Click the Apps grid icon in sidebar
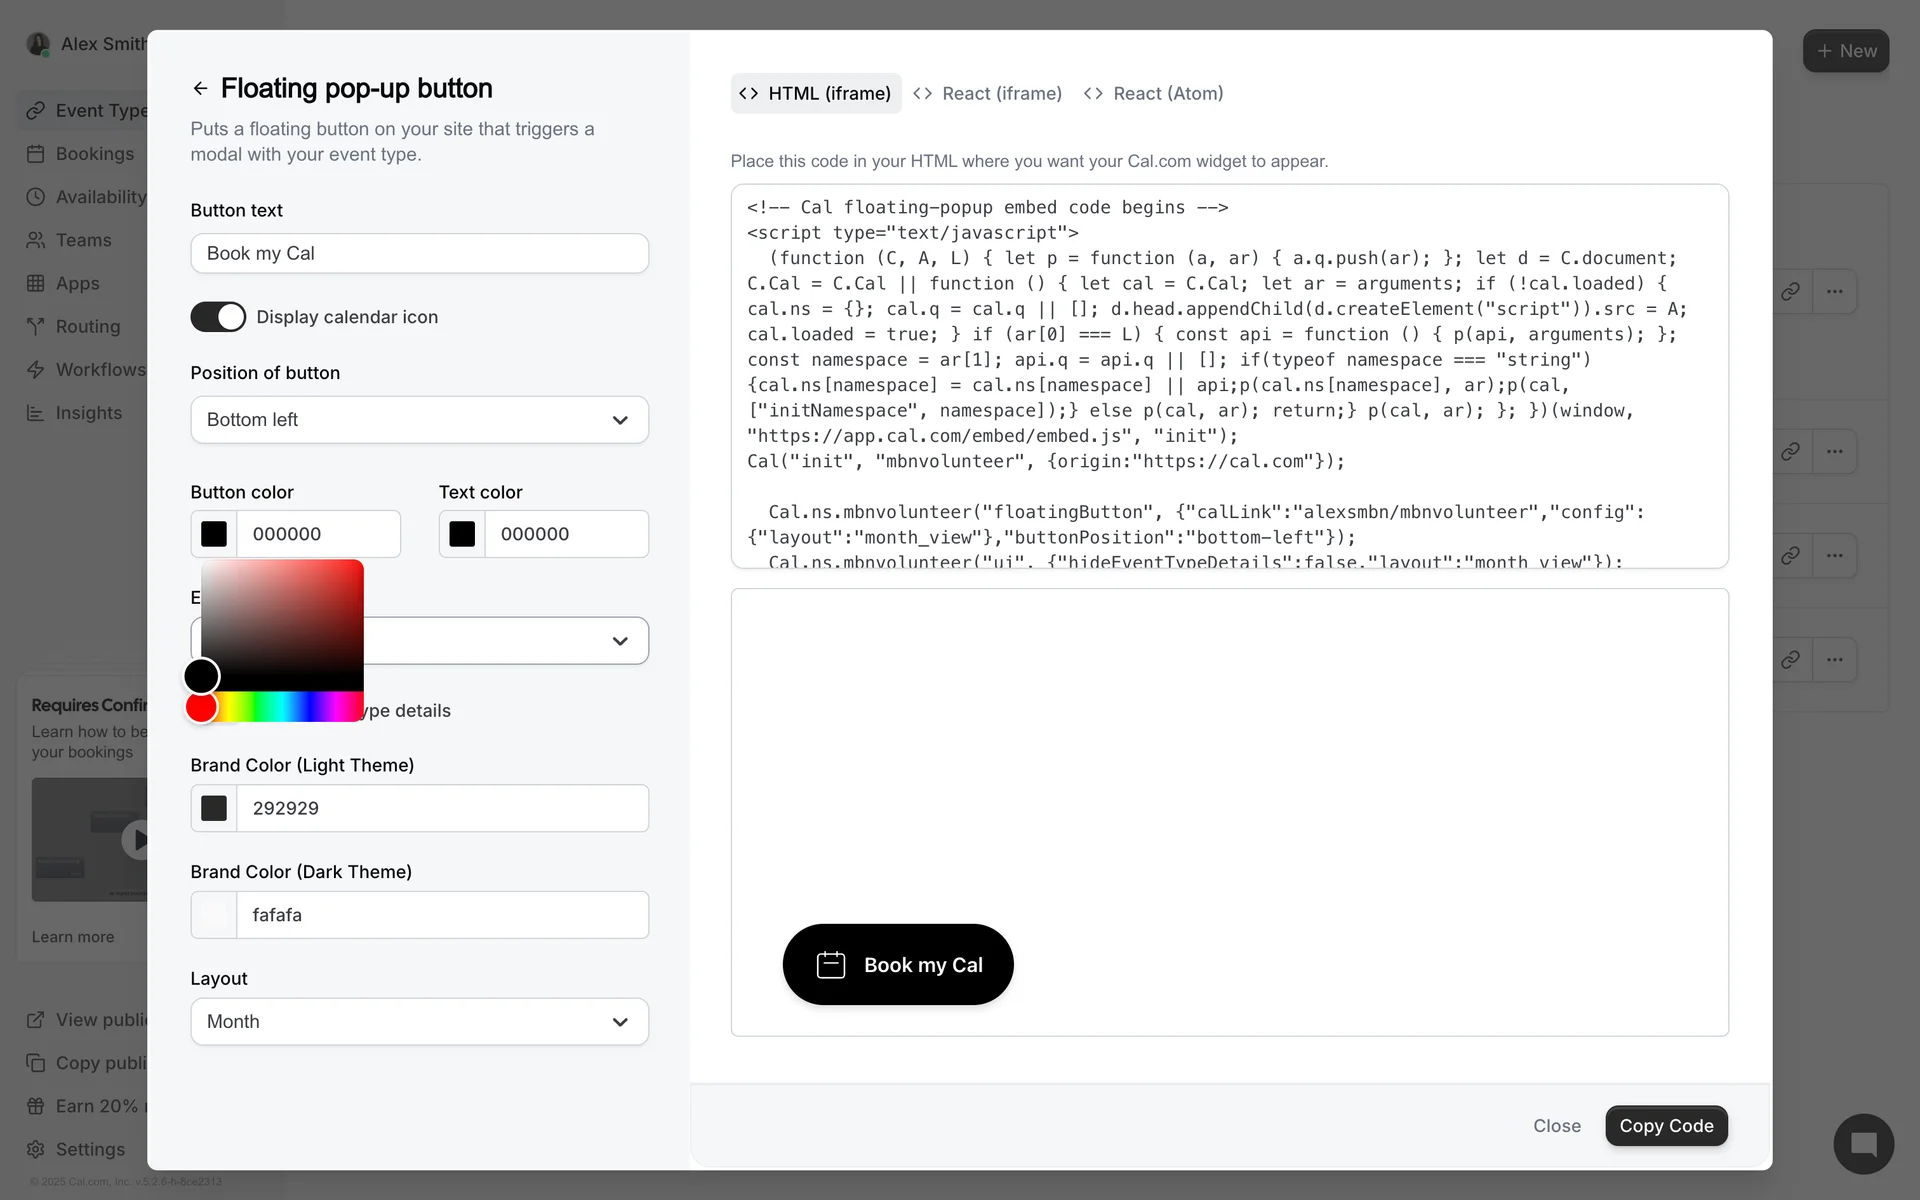This screenshot has width=1920, height=1200. (x=36, y=284)
